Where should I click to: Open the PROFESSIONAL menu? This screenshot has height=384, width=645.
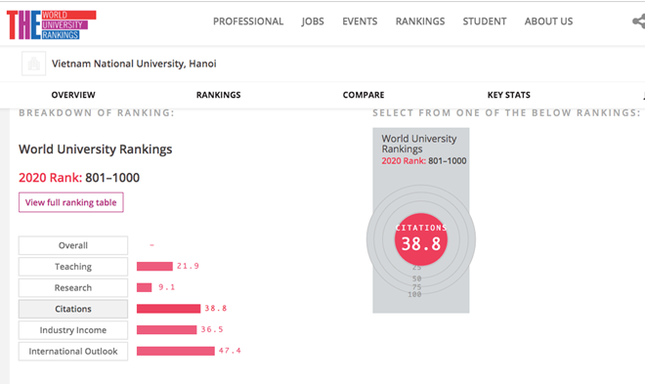coord(248,21)
